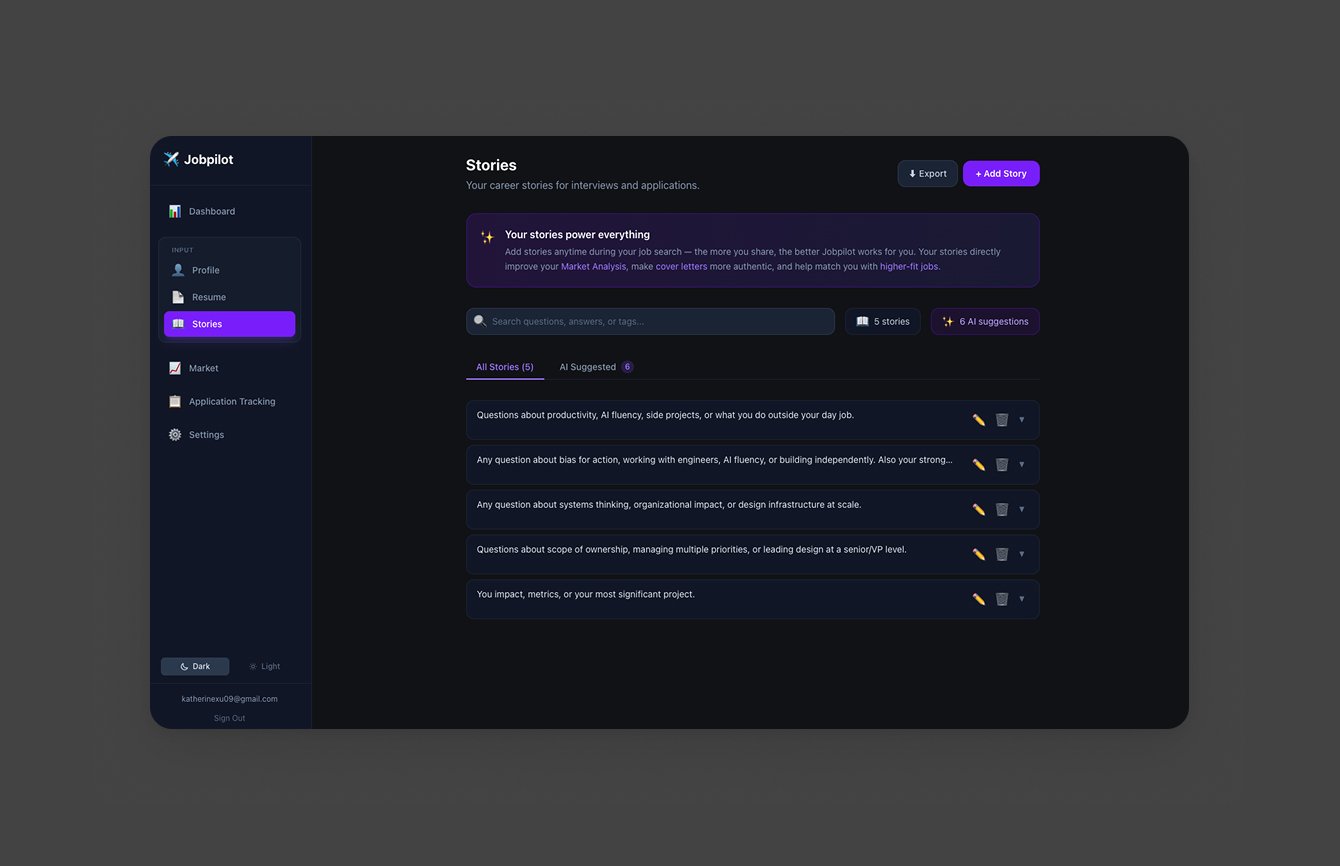Edit the bias for action story
The height and width of the screenshot is (866, 1340).
pyautogui.click(x=979, y=465)
